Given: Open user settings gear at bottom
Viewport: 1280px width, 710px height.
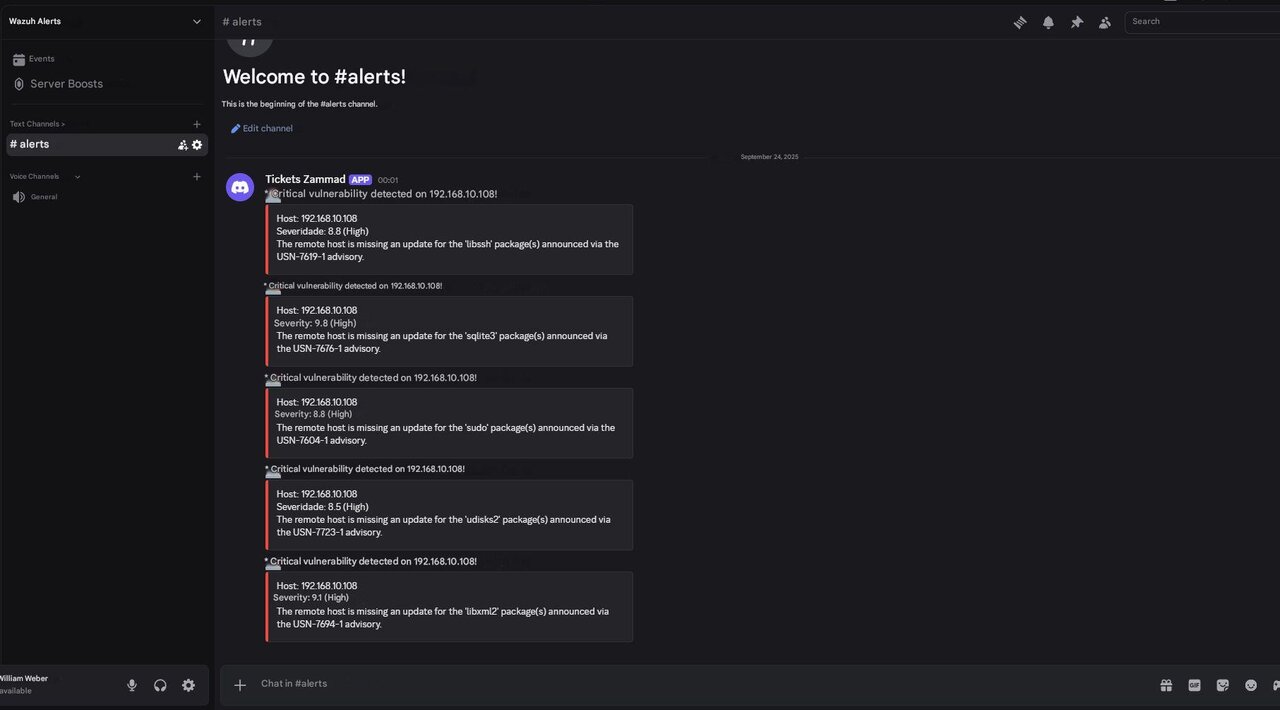Looking at the screenshot, I should coord(188,685).
